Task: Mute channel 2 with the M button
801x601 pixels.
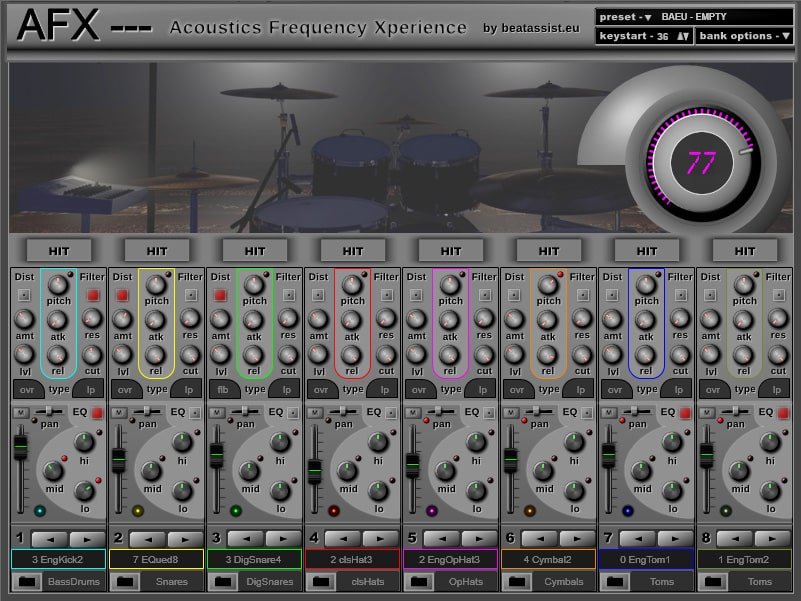Action: click(119, 412)
